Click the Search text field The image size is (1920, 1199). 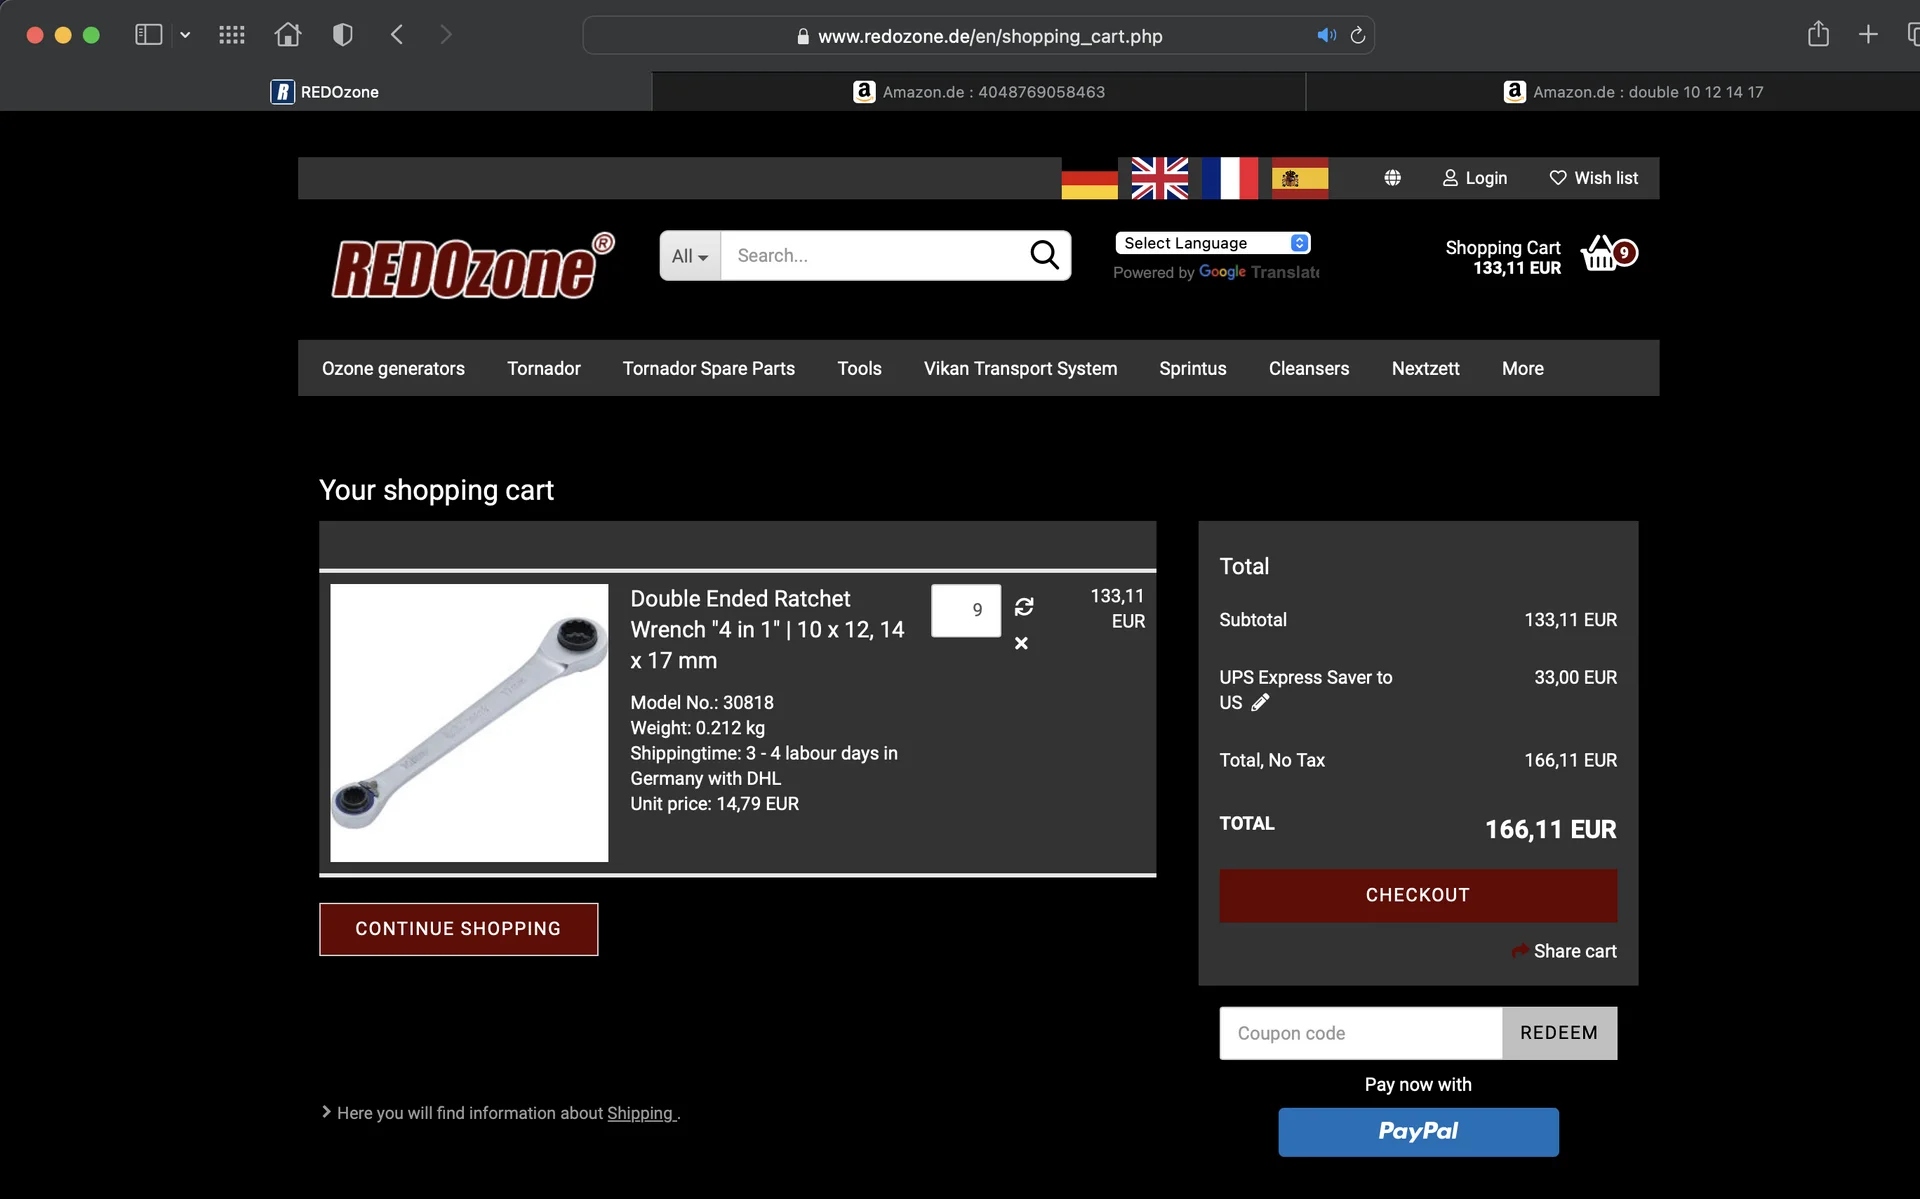870,256
